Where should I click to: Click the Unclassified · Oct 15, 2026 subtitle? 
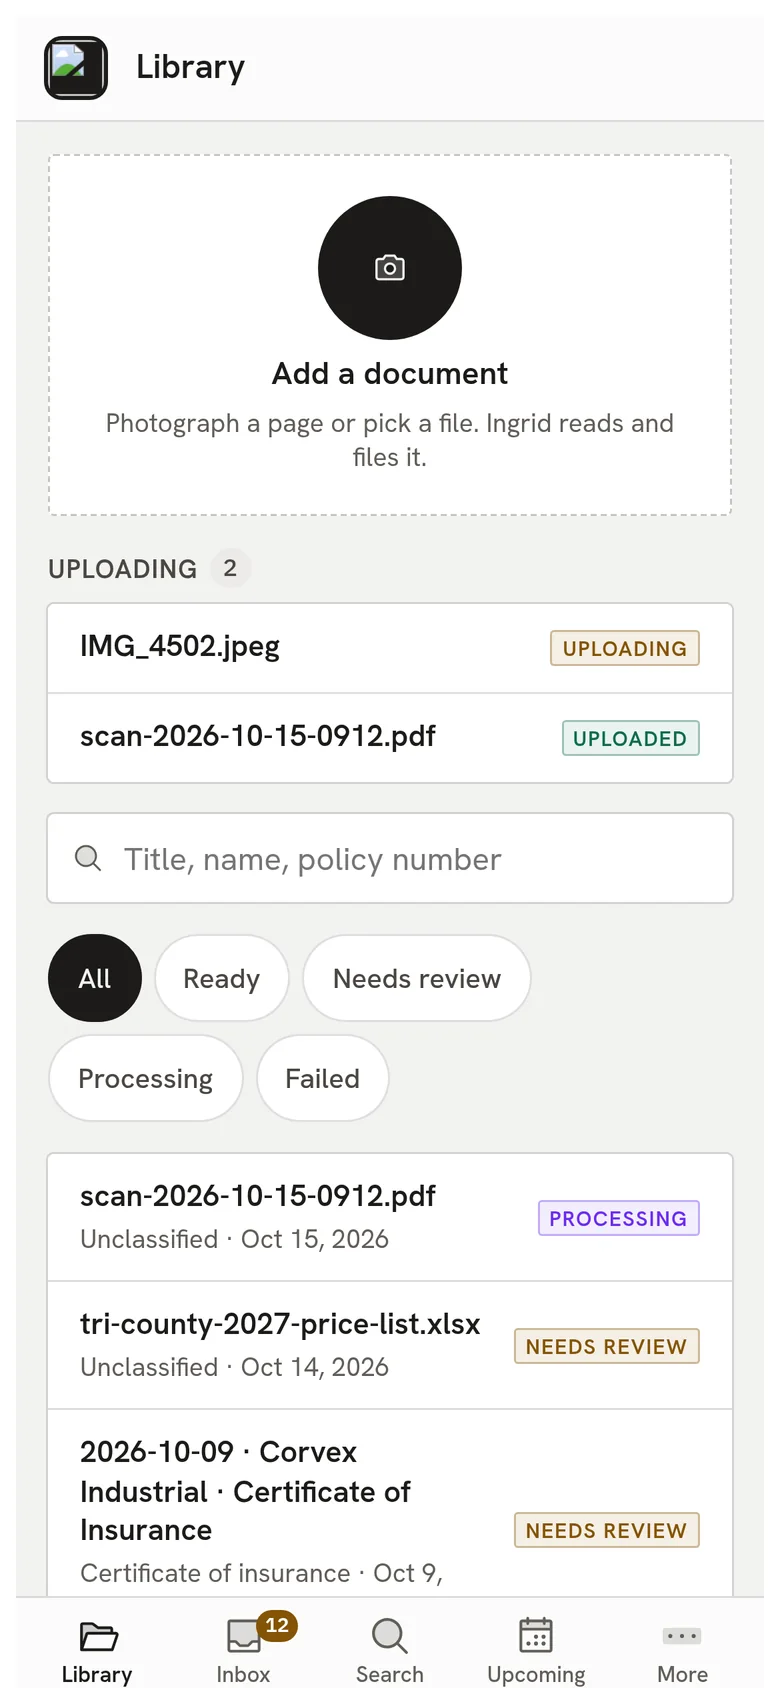pos(234,1239)
